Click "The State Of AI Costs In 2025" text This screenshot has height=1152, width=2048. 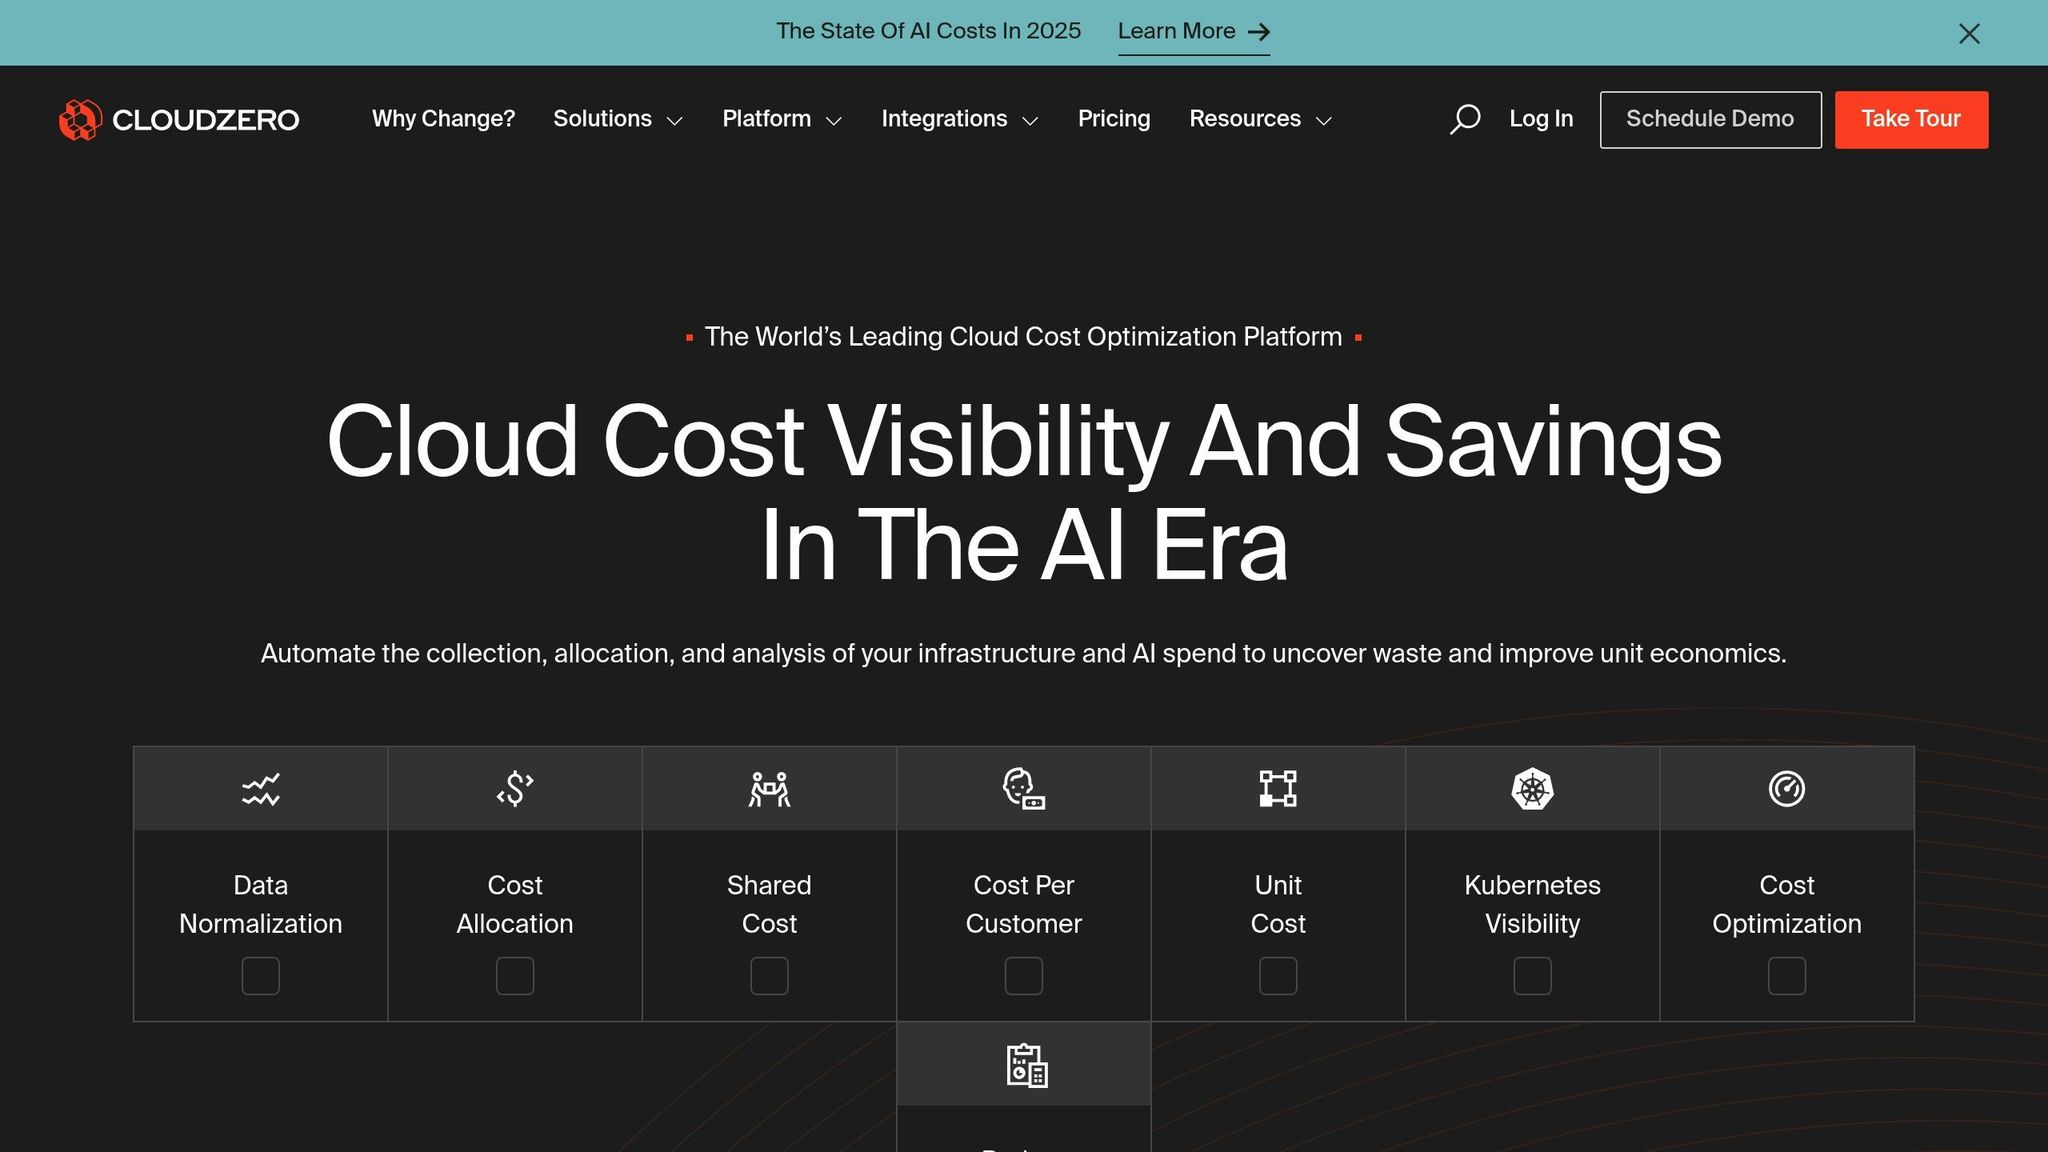point(928,31)
